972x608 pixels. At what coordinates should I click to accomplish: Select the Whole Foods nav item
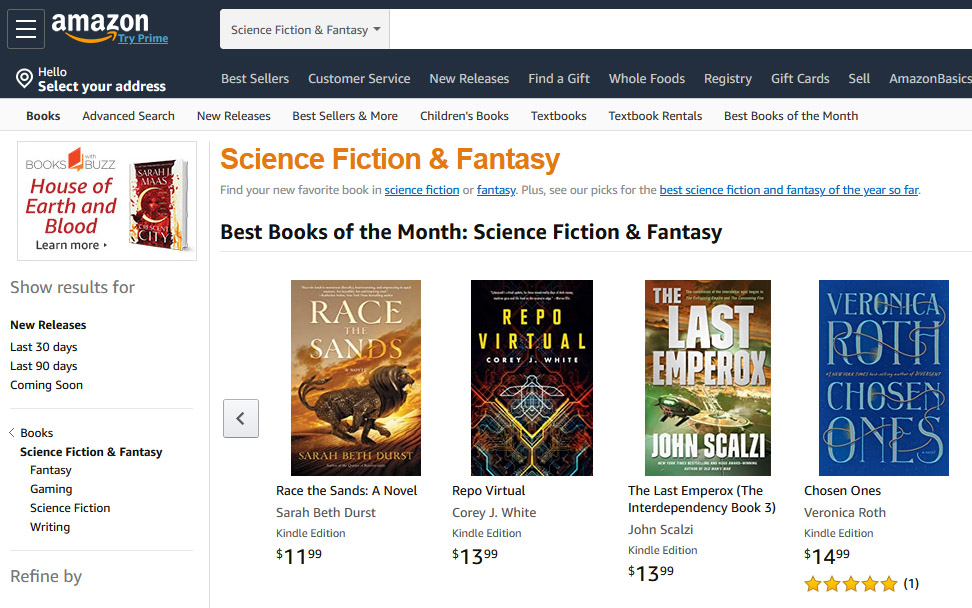pos(647,79)
